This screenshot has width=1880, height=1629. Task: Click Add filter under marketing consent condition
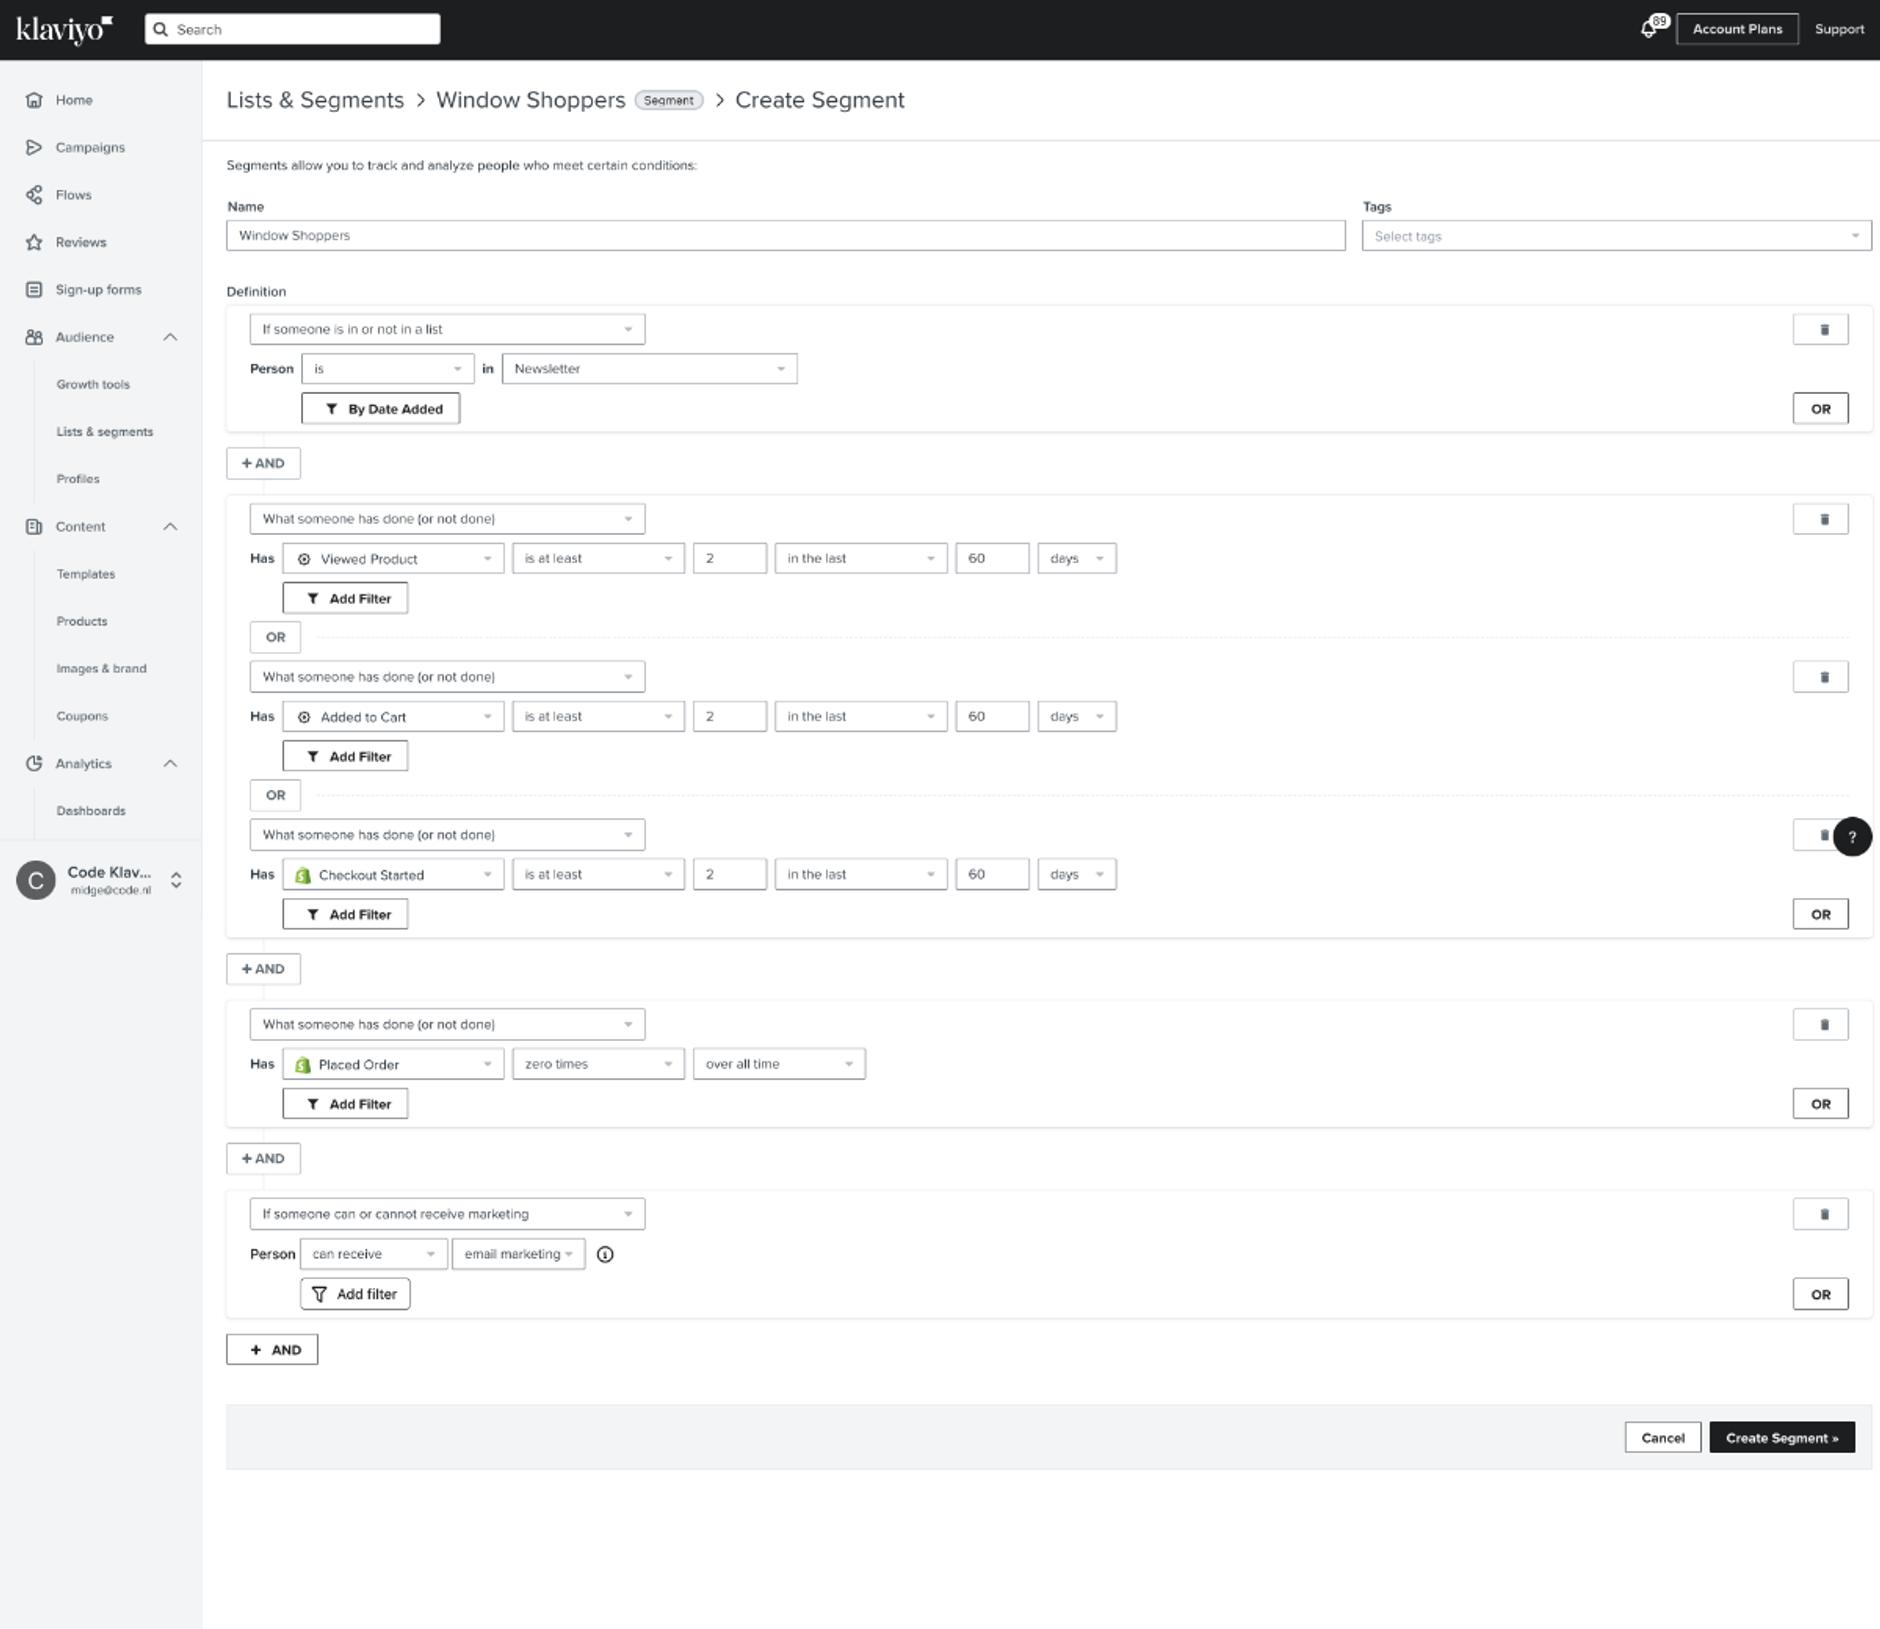pyautogui.click(x=355, y=1294)
